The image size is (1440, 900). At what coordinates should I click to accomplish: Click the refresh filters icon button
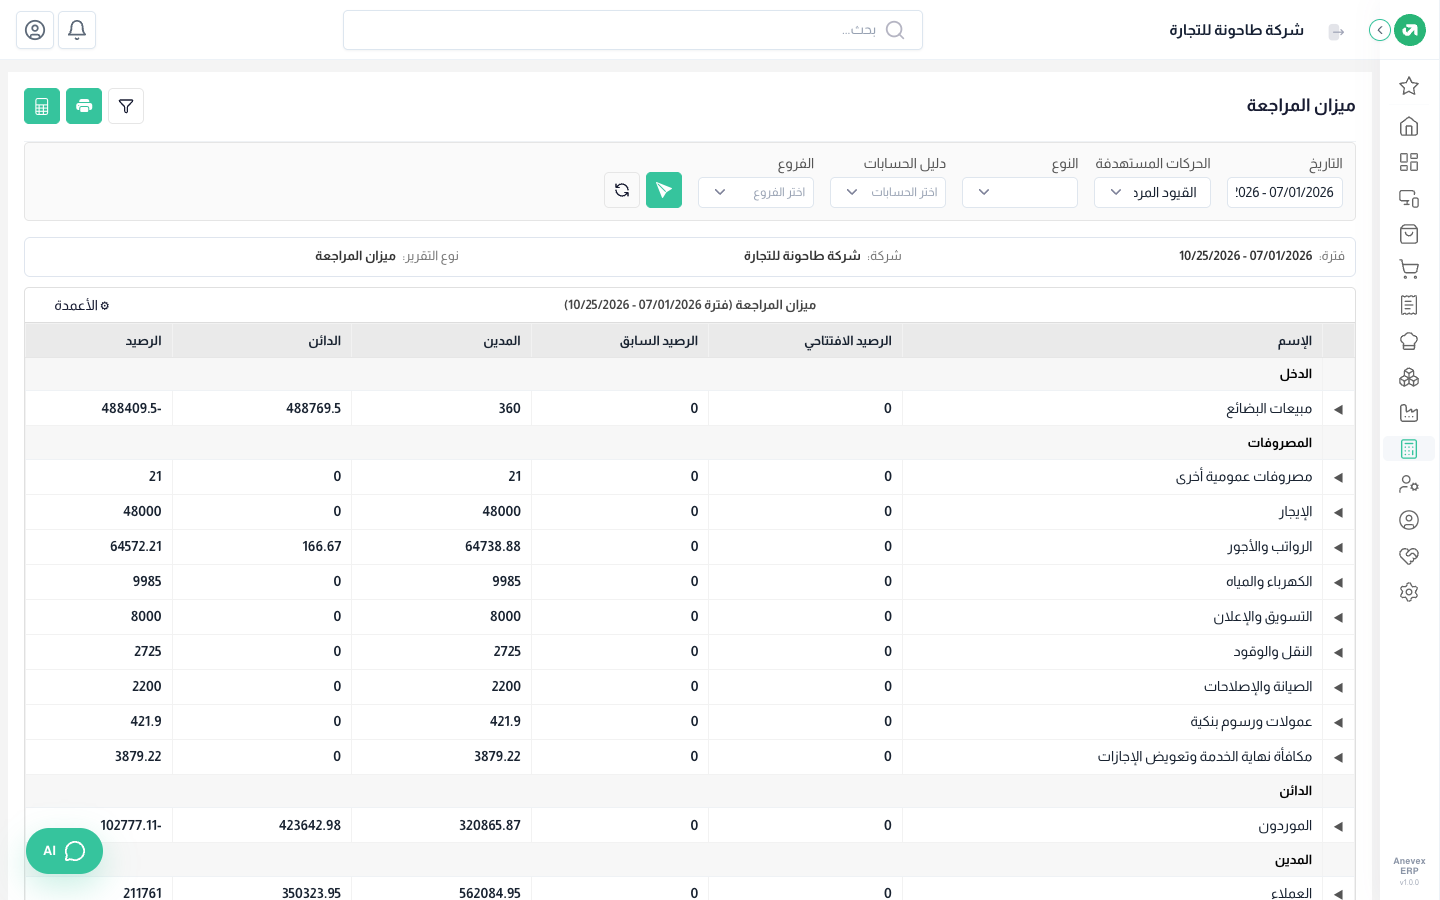(x=622, y=190)
